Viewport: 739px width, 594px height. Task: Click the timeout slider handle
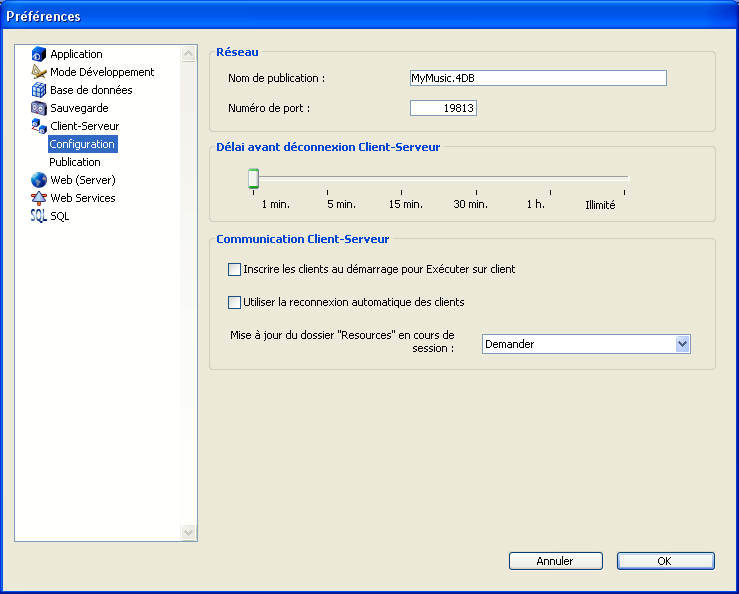(x=253, y=178)
